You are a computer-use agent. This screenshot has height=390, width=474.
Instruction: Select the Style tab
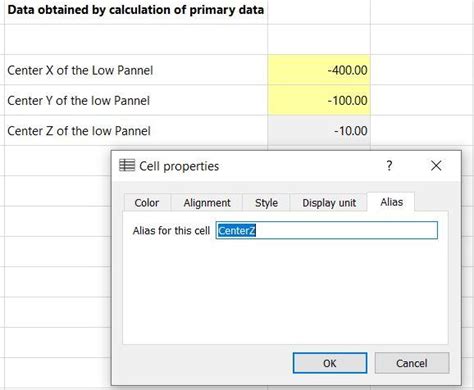(x=266, y=203)
